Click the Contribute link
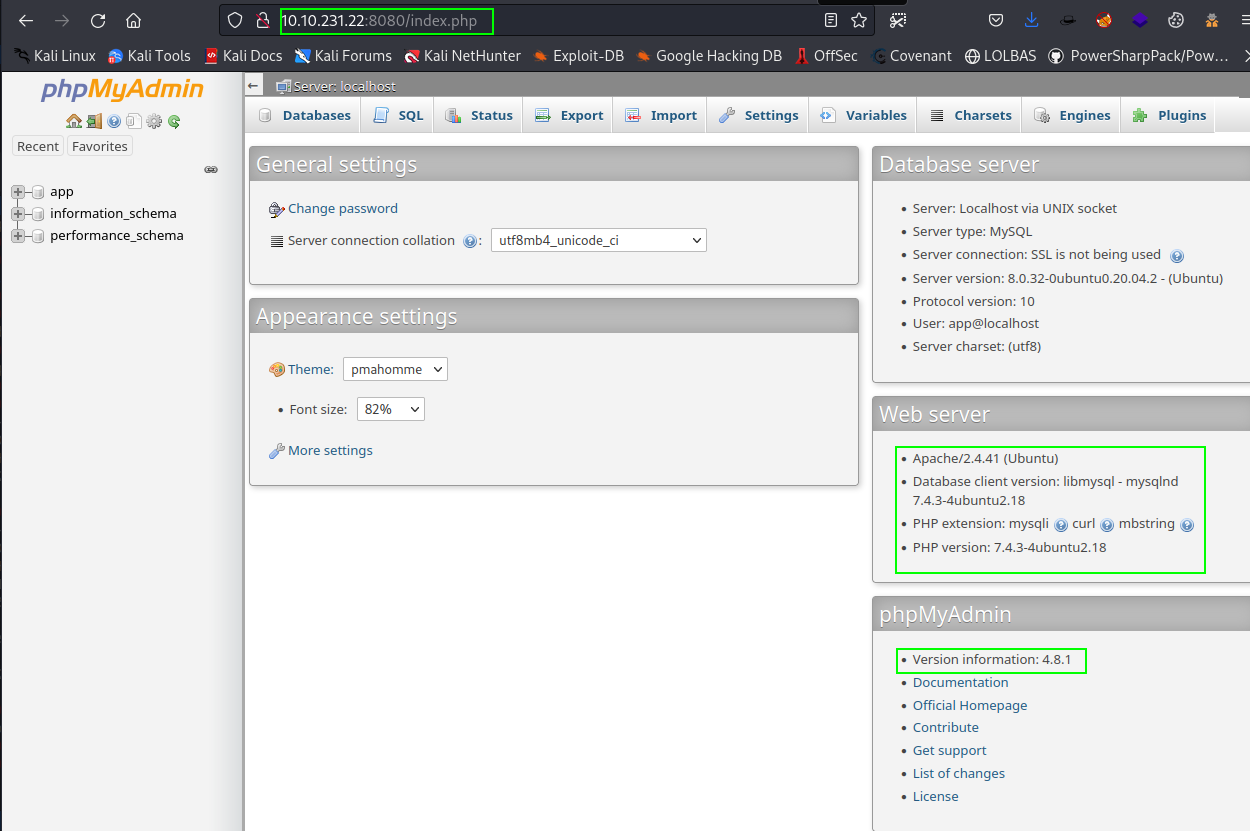The height and width of the screenshot is (831, 1250). (946, 728)
